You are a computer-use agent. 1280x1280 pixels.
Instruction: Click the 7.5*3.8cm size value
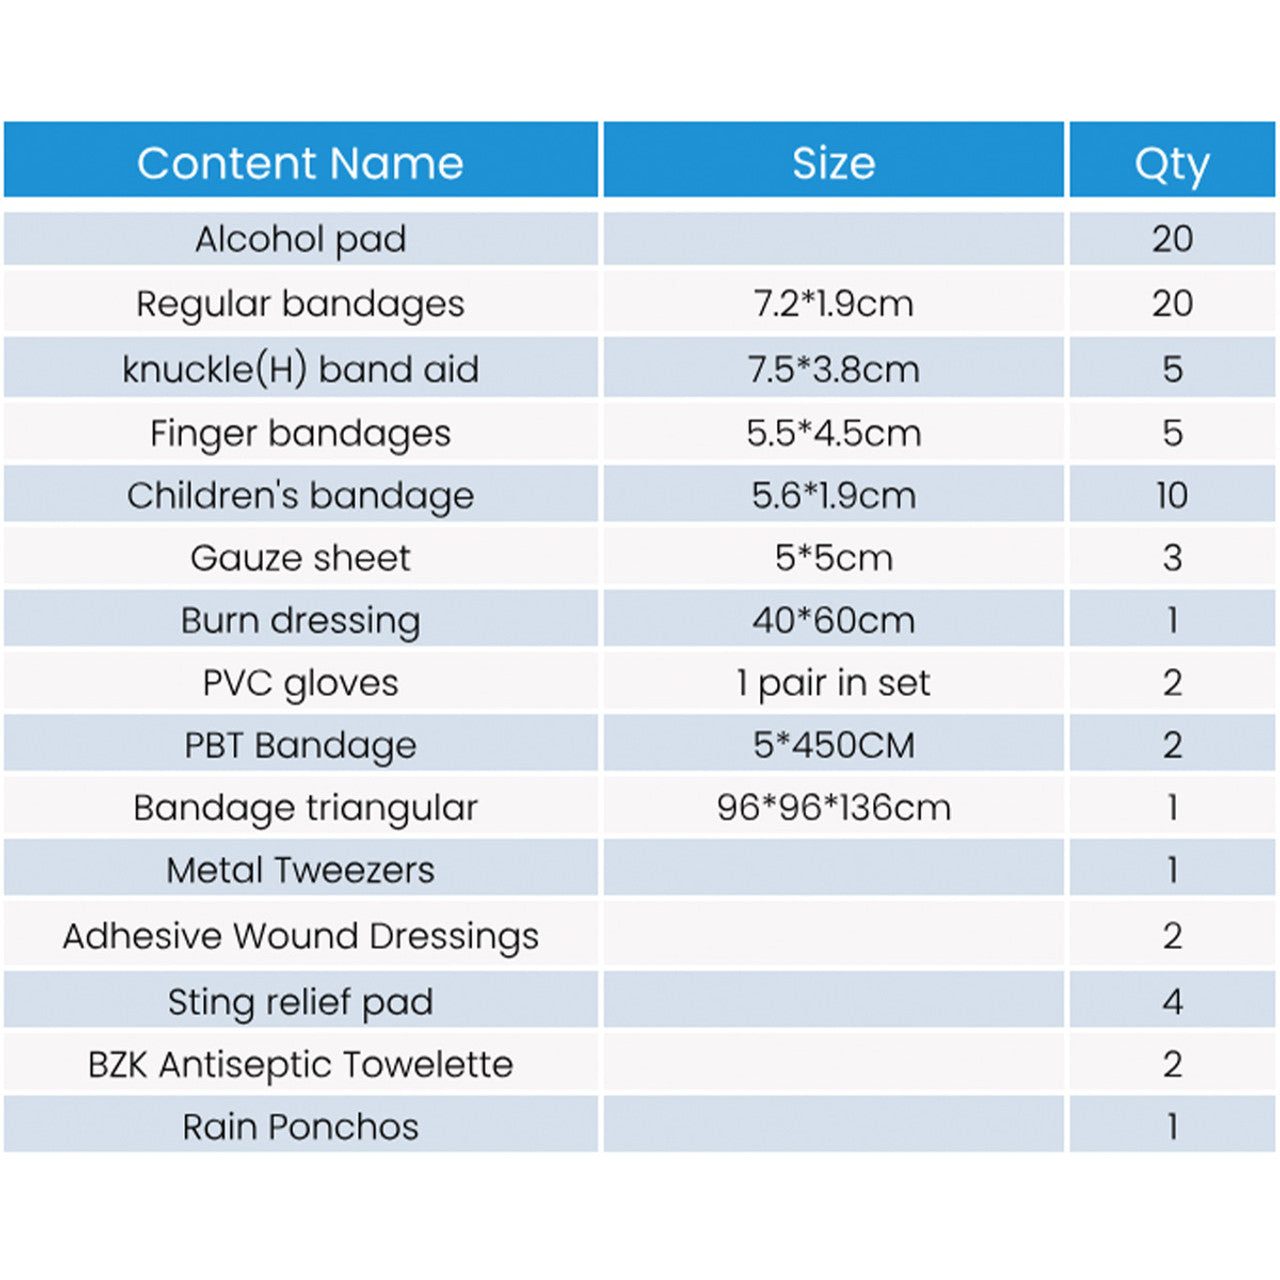833,369
